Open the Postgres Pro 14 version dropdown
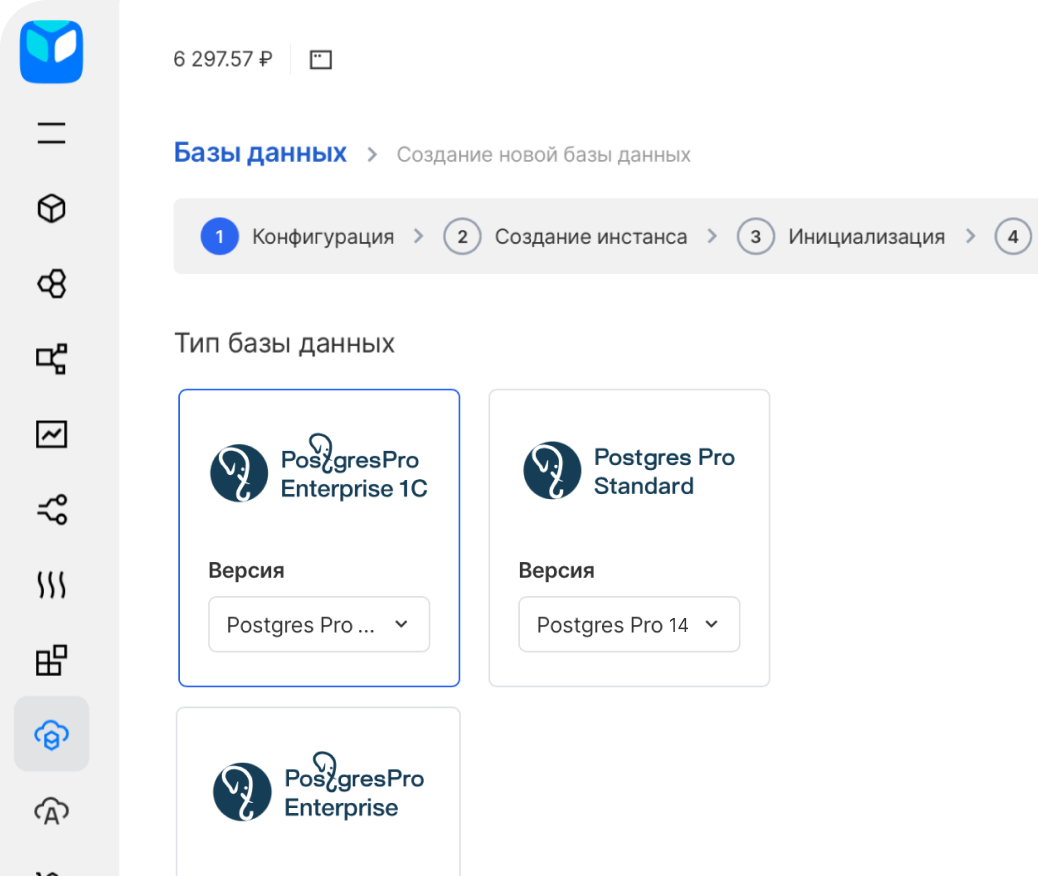Viewport: 1038px width, 876px height. [x=629, y=624]
